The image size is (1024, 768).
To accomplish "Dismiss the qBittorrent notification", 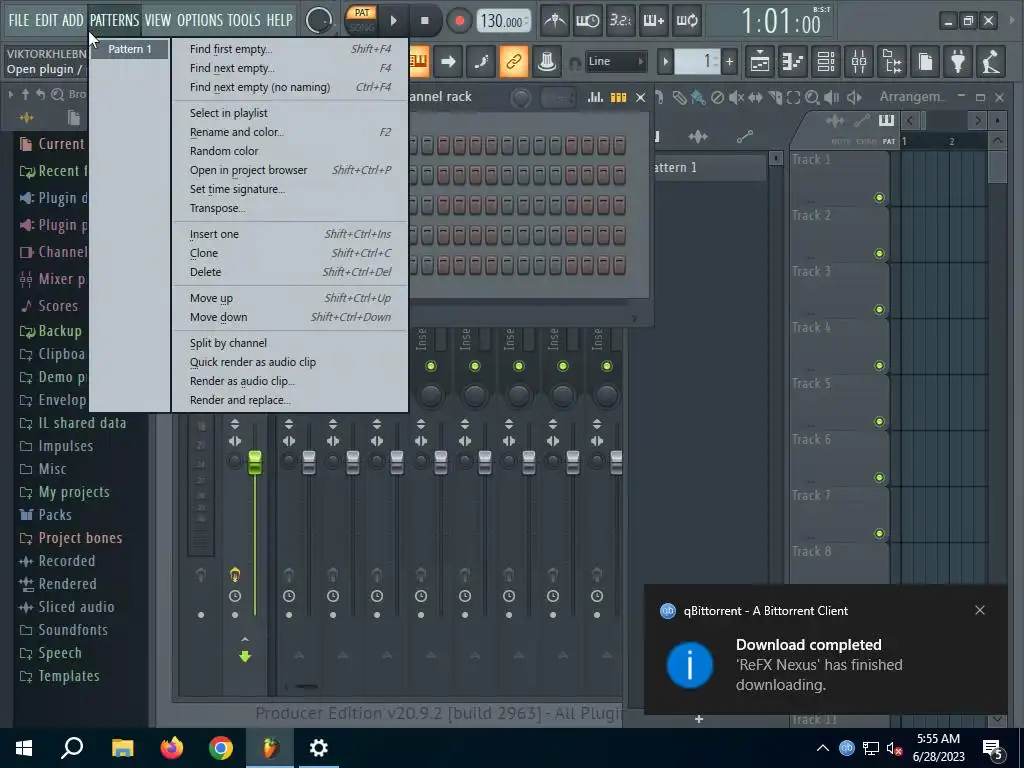I will (980, 610).
